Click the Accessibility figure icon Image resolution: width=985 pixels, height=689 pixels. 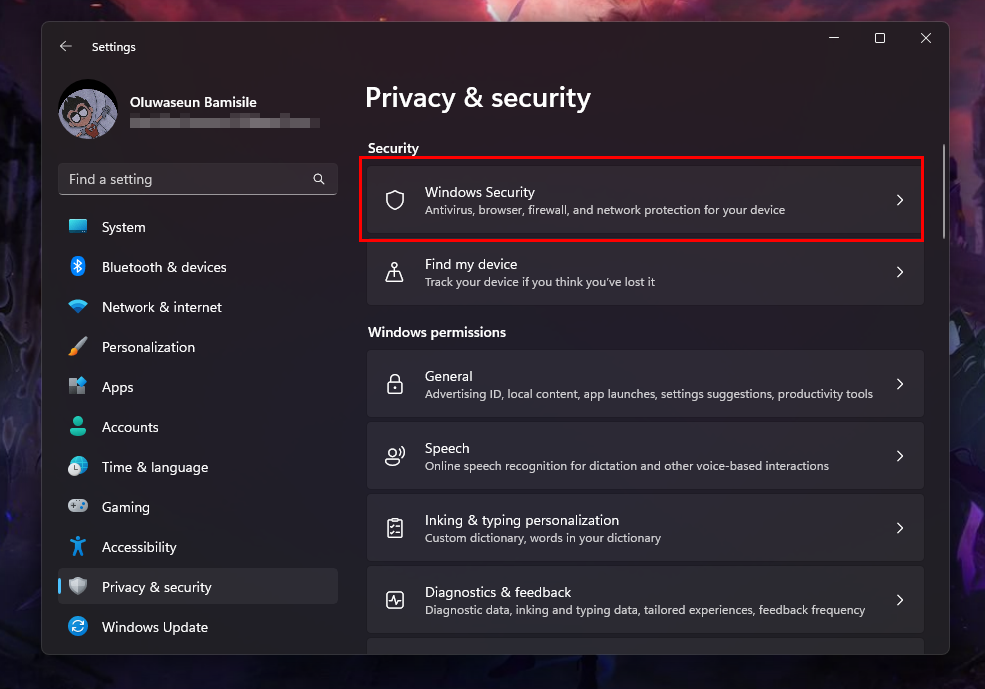click(78, 547)
